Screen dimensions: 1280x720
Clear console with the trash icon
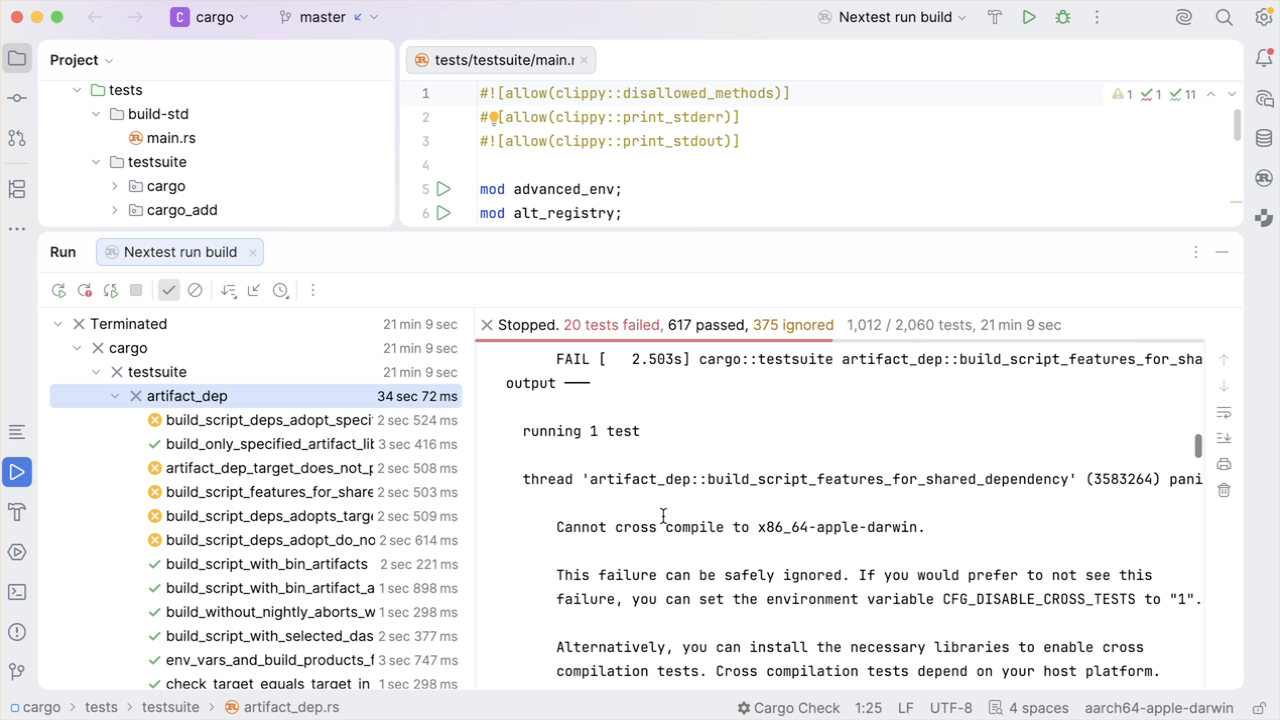1224,490
